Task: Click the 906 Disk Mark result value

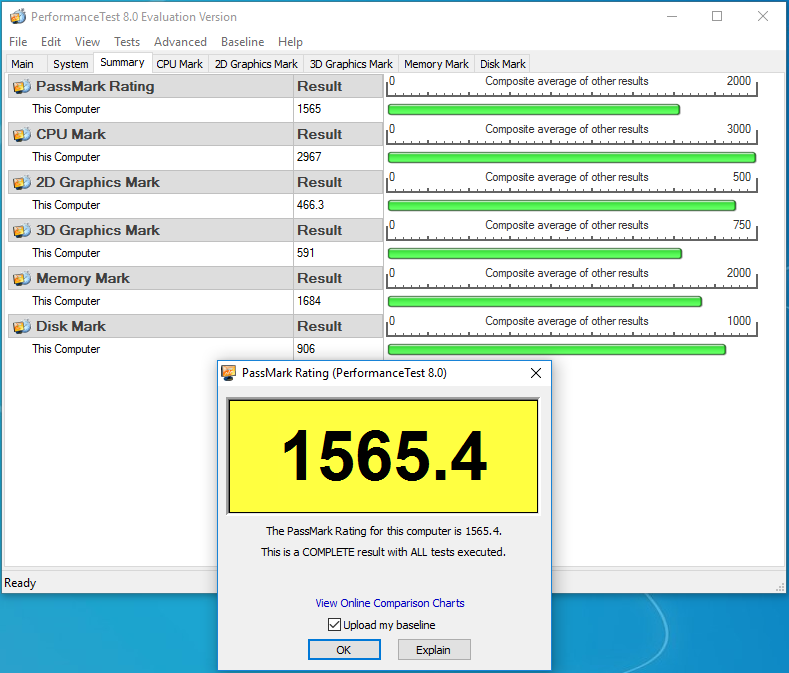Action: [305, 349]
